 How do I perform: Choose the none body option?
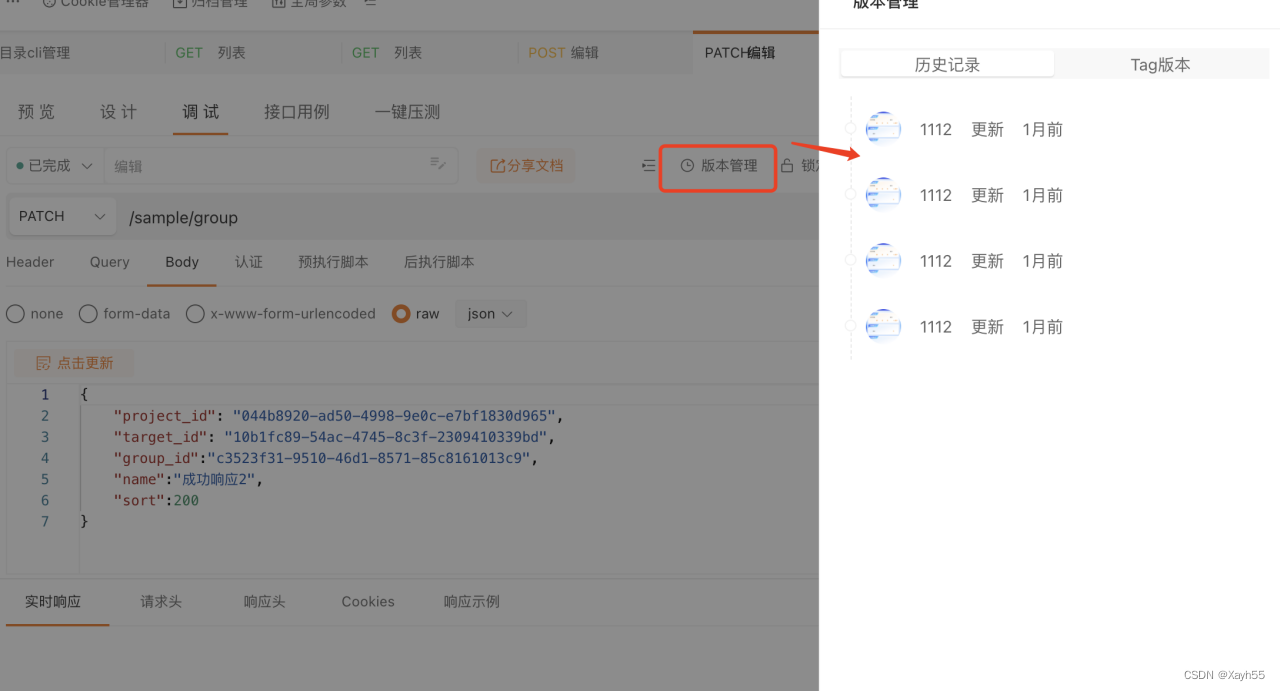15,313
